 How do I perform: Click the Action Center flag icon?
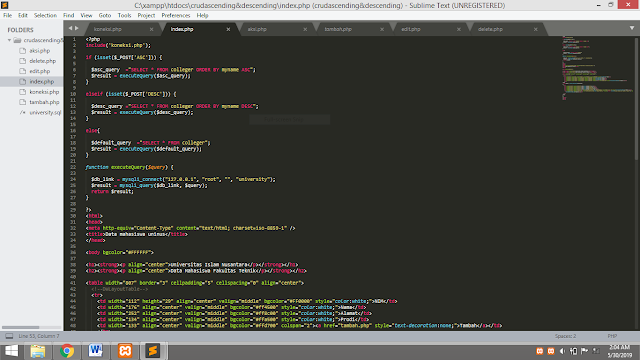pos(584,351)
